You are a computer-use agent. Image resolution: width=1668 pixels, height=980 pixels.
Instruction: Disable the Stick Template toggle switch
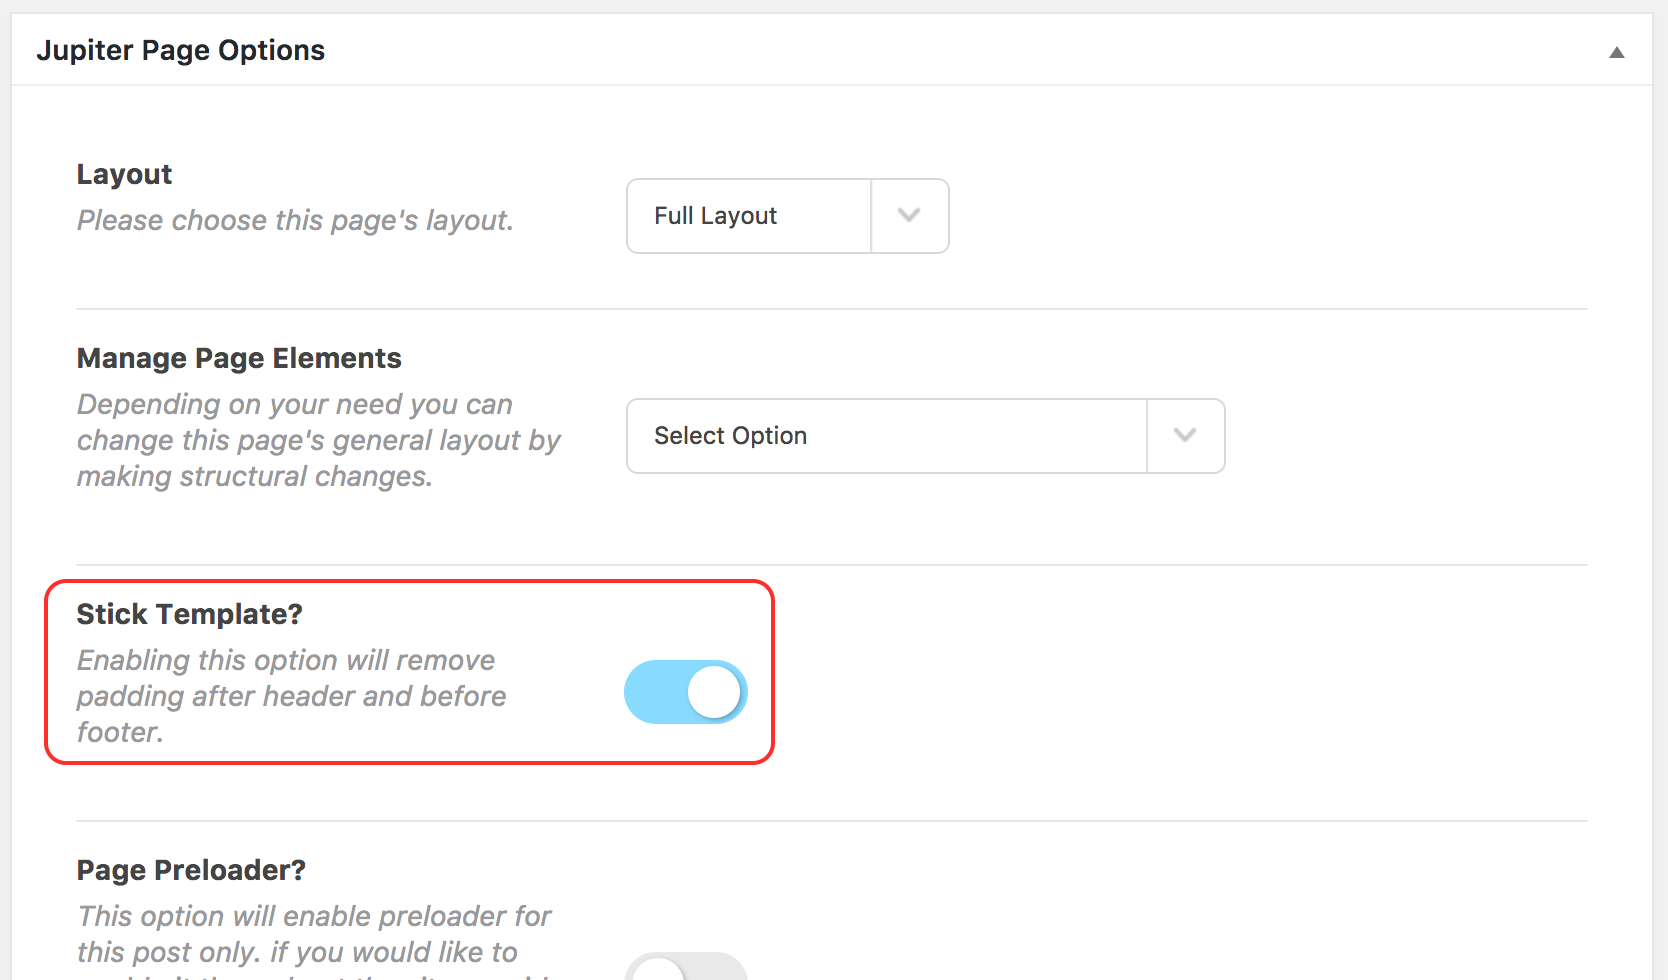pyautogui.click(x=686, y=692)
